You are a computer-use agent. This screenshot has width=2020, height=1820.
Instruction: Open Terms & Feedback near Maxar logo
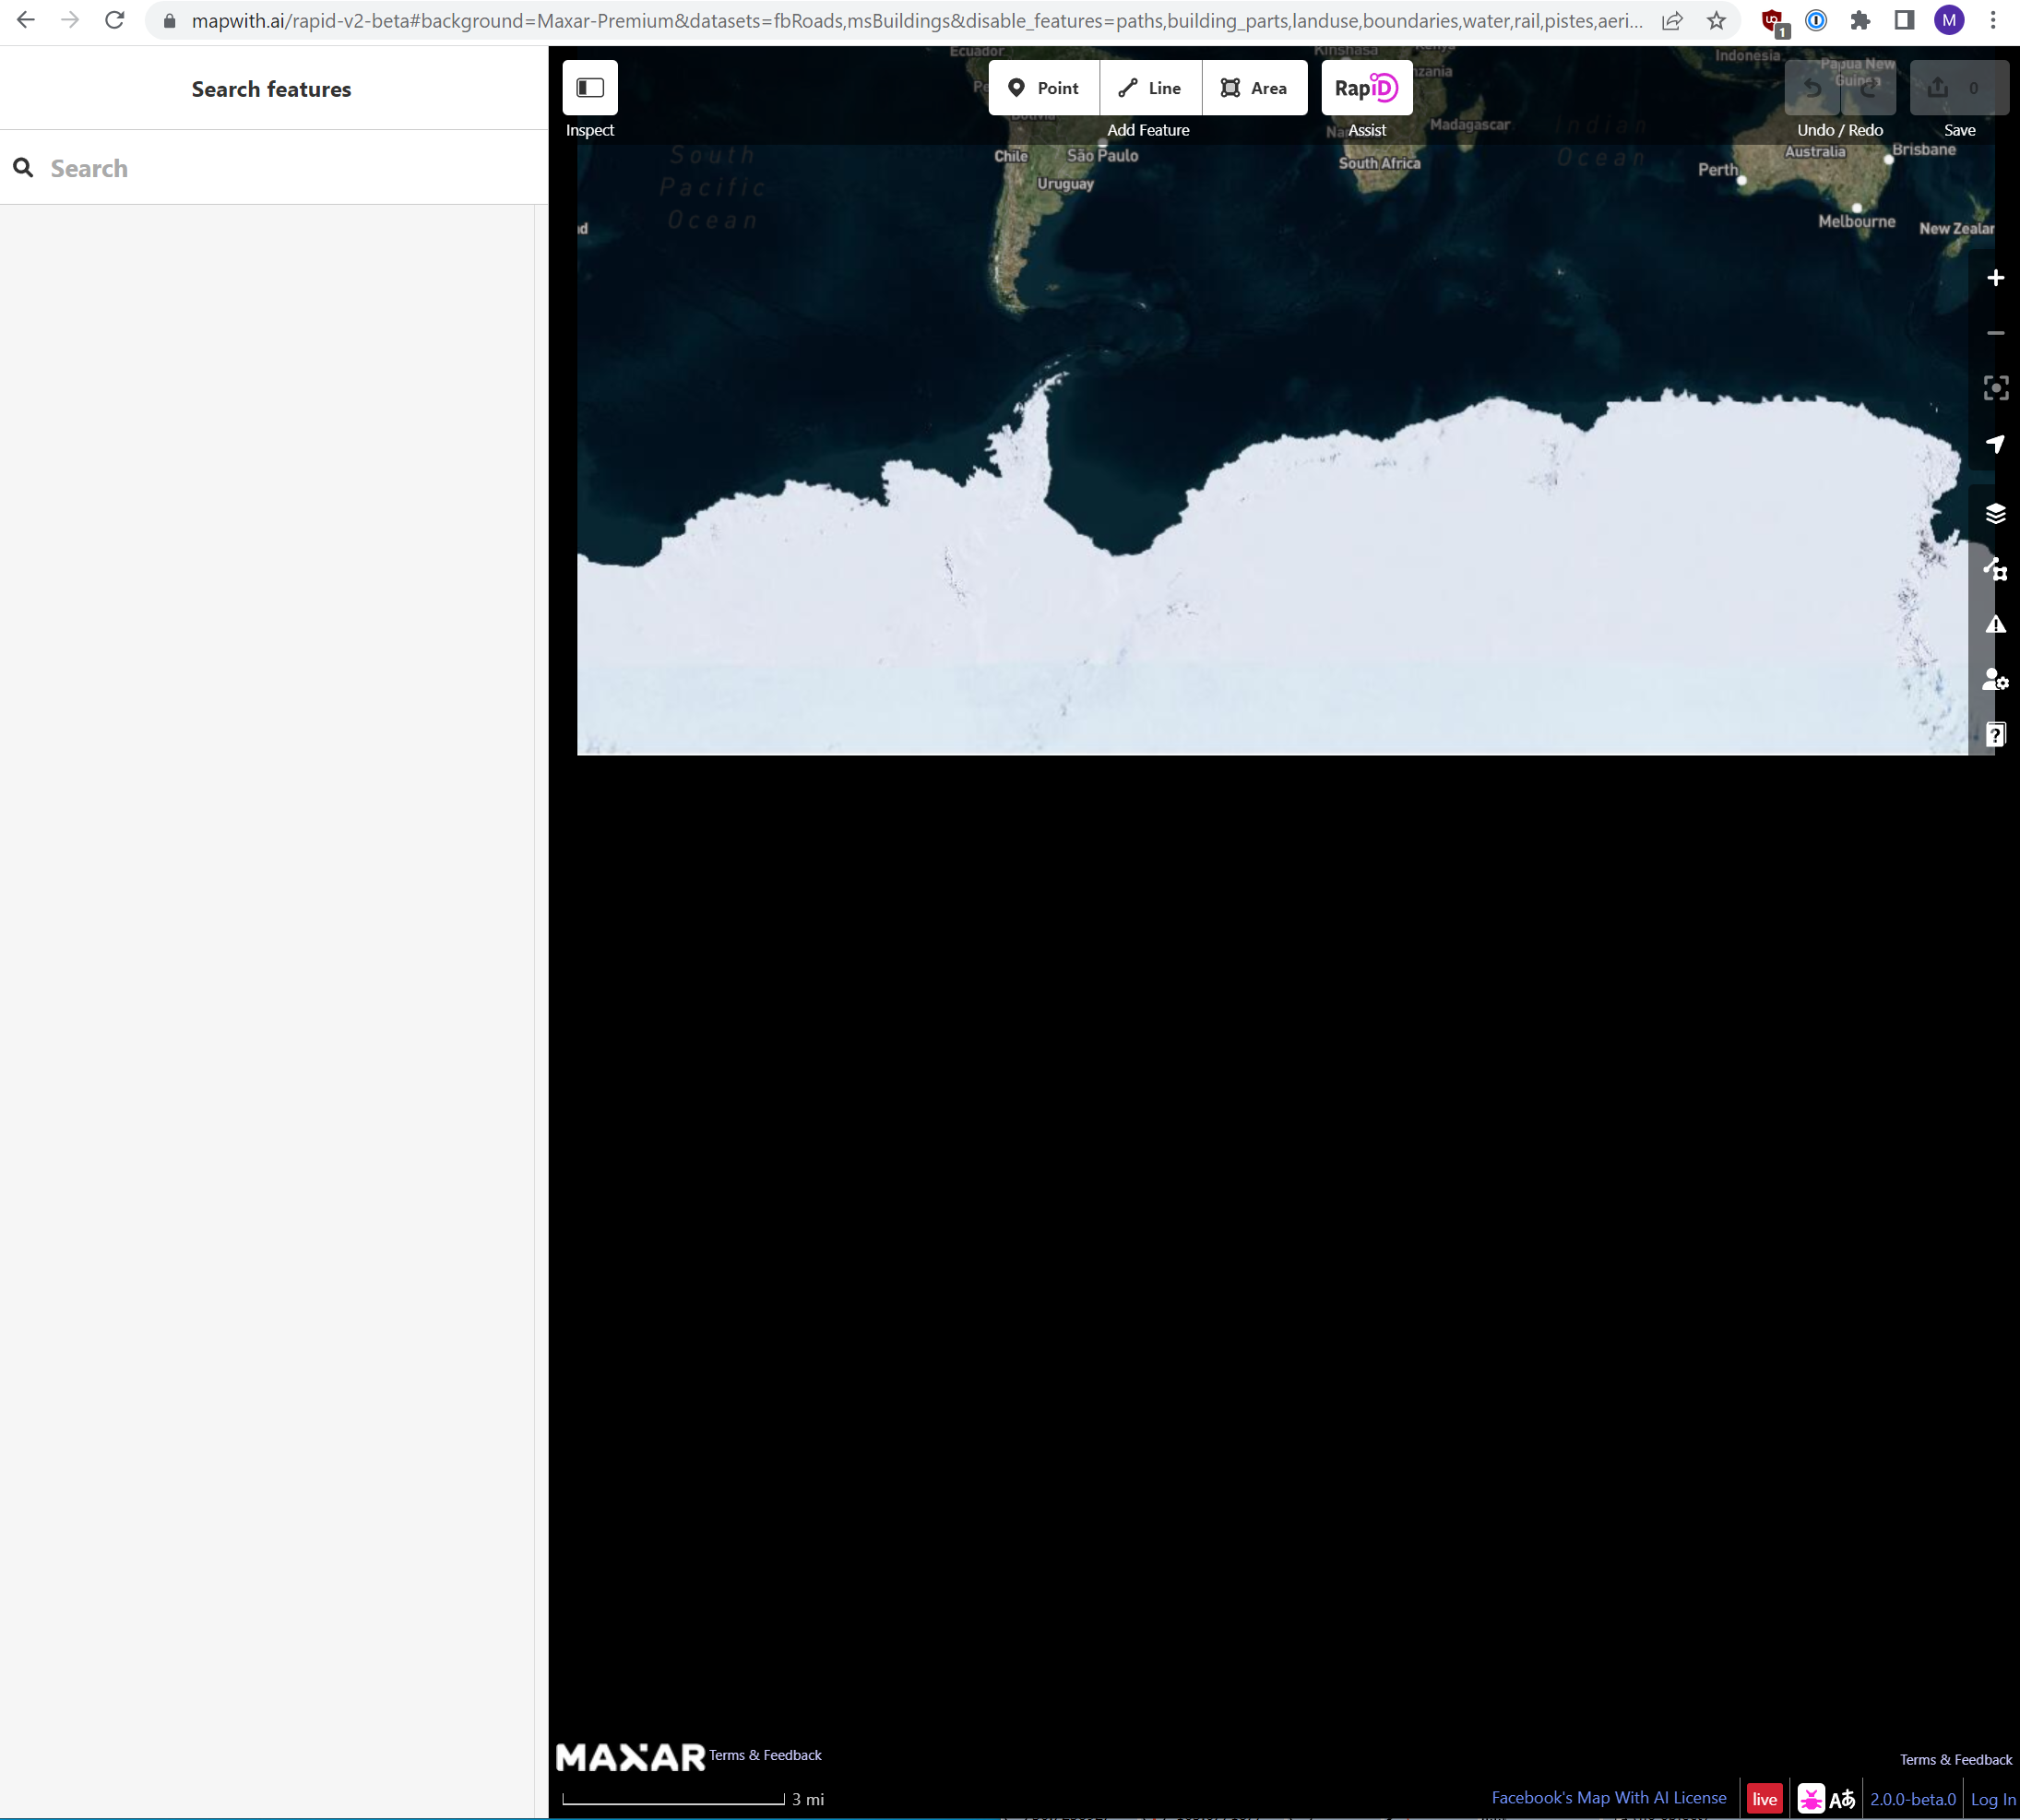point(764,1755)
